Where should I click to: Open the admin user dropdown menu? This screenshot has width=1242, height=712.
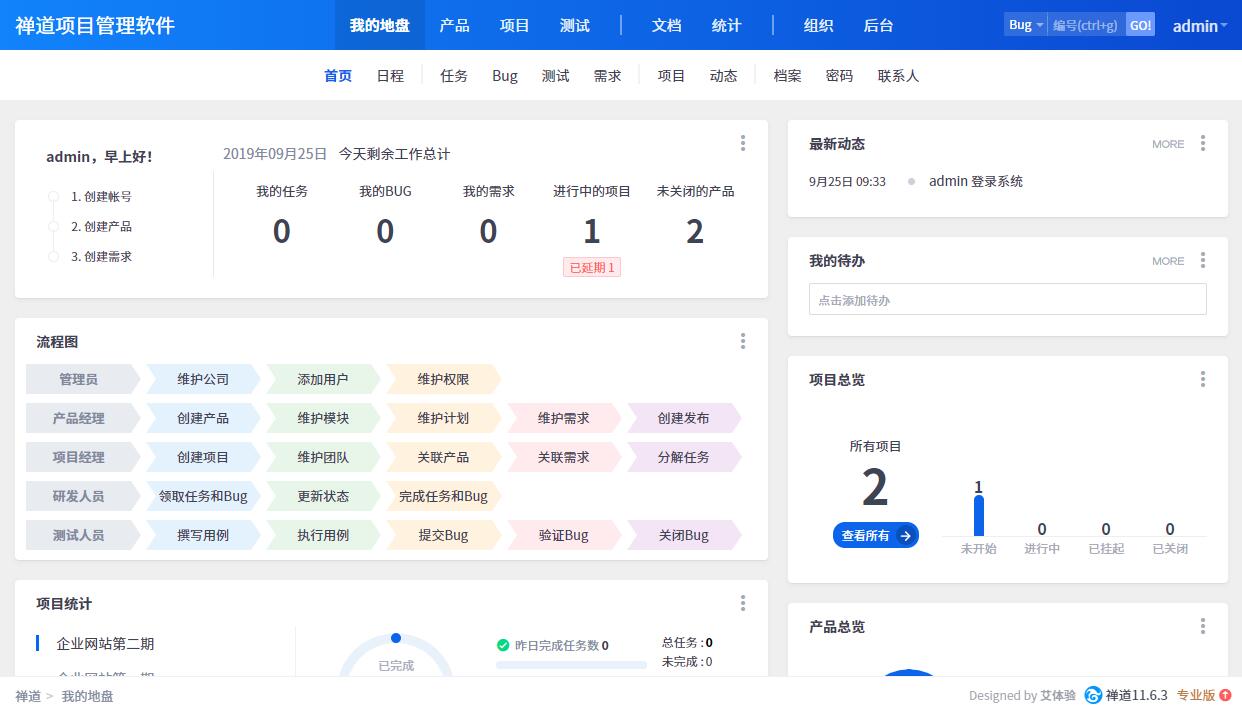[1199, 26]
